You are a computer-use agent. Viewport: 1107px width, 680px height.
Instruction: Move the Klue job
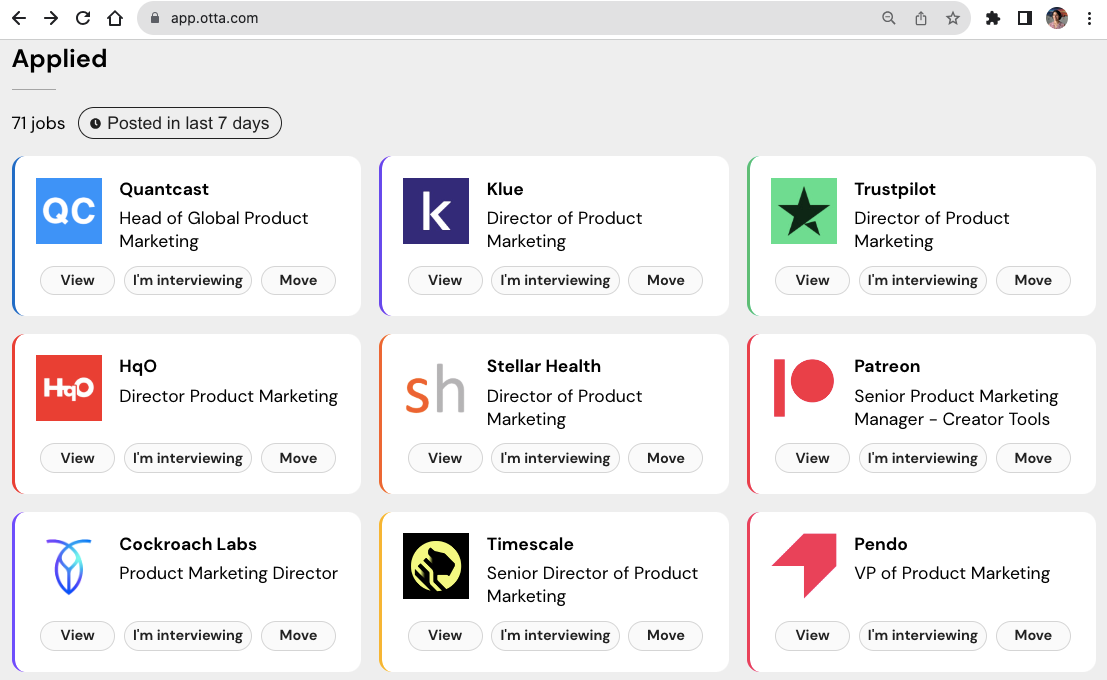point(666,280)
